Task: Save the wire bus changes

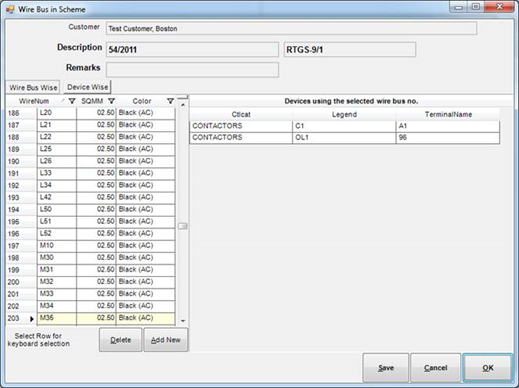Action: [386, 368]
